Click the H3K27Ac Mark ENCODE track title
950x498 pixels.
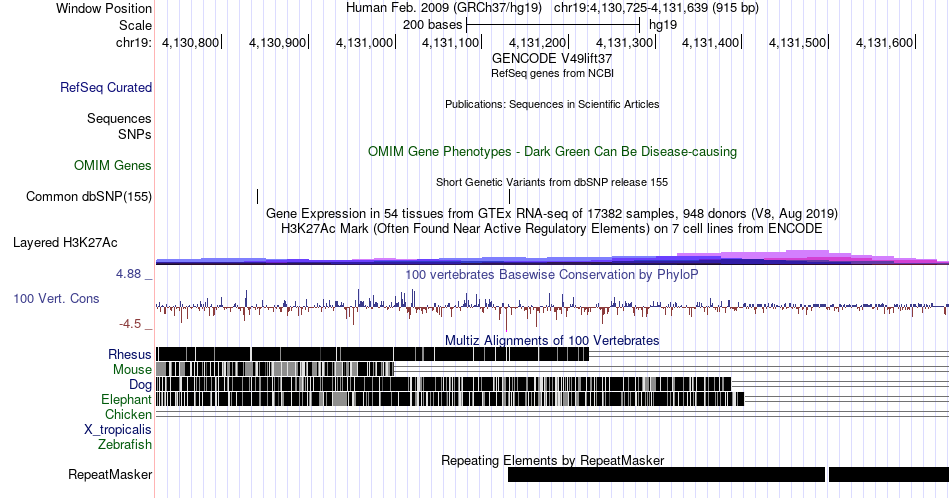click(x=552, y=228)
